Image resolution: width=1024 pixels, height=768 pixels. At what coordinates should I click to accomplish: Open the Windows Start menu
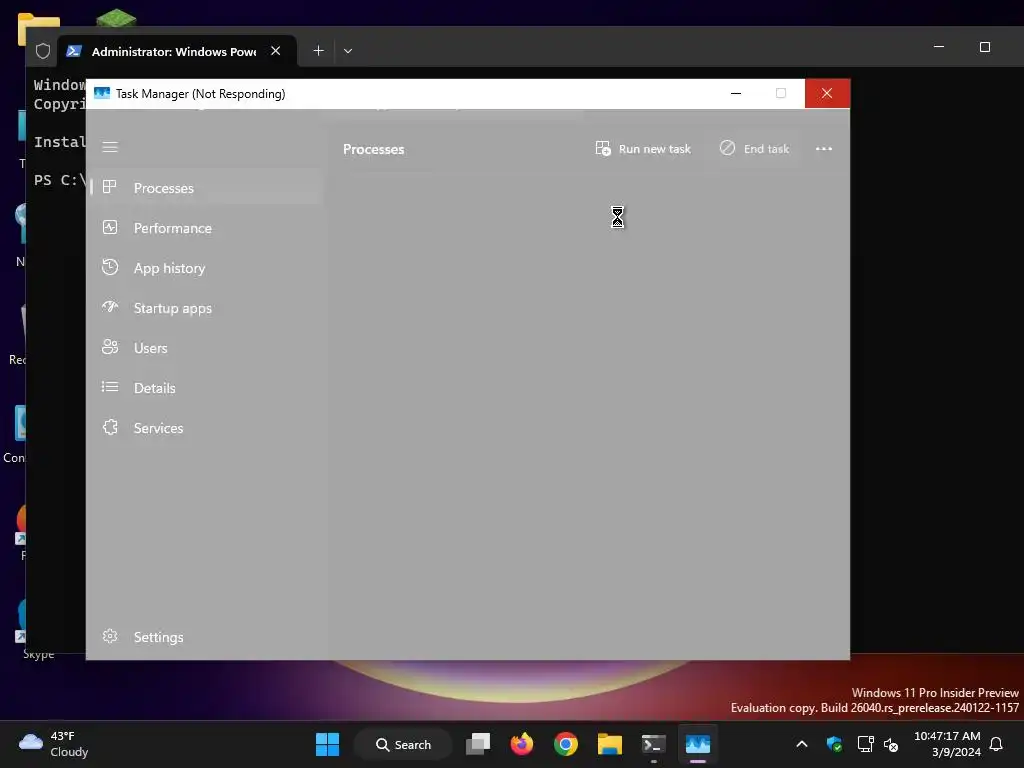click(x=327, y=744)
